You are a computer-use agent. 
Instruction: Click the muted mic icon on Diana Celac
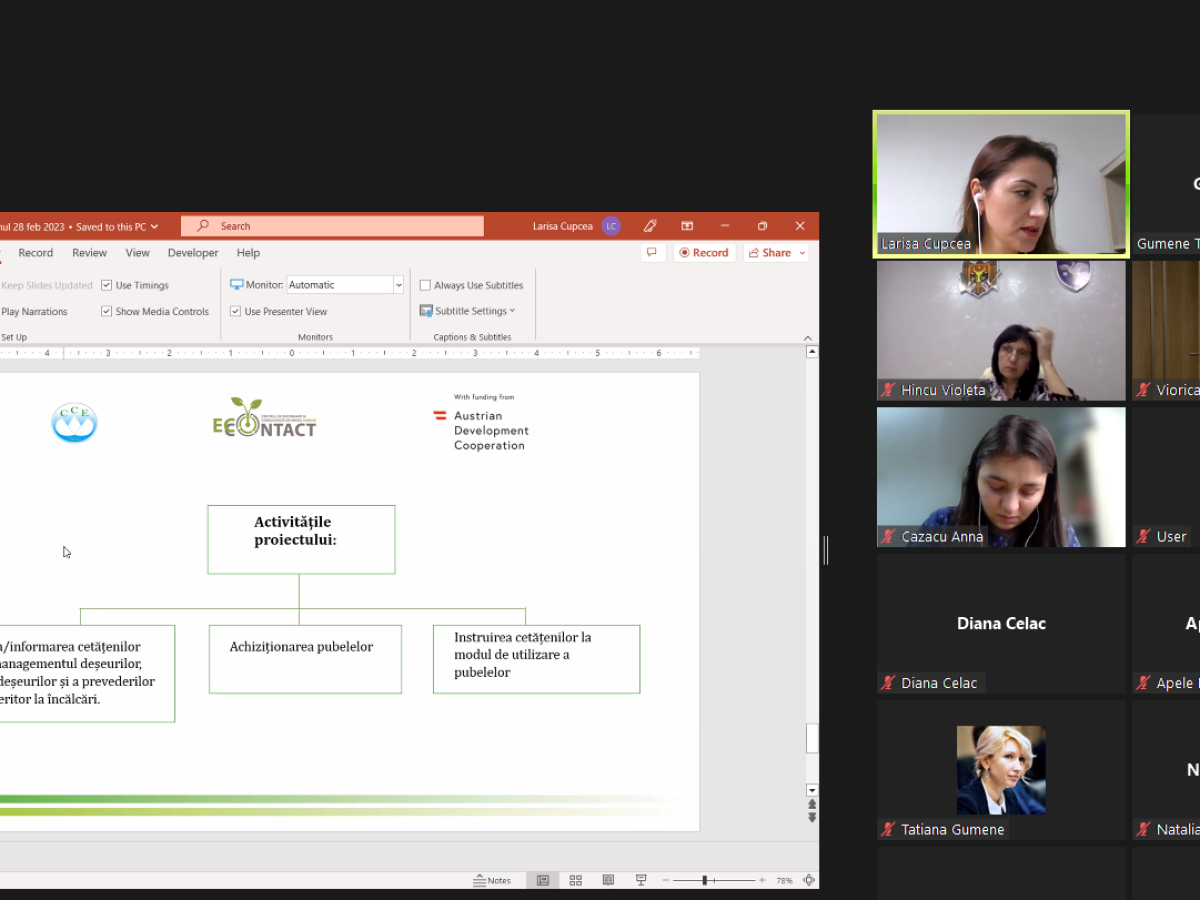point(887,683)
